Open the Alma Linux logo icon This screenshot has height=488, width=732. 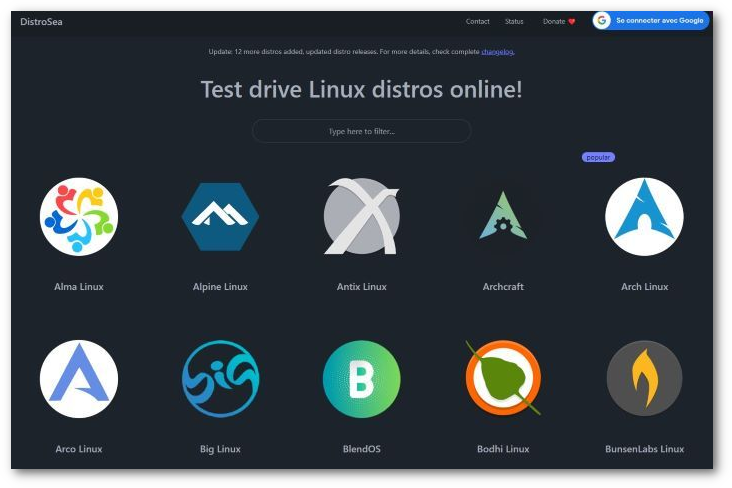click(x=79, y=217)
